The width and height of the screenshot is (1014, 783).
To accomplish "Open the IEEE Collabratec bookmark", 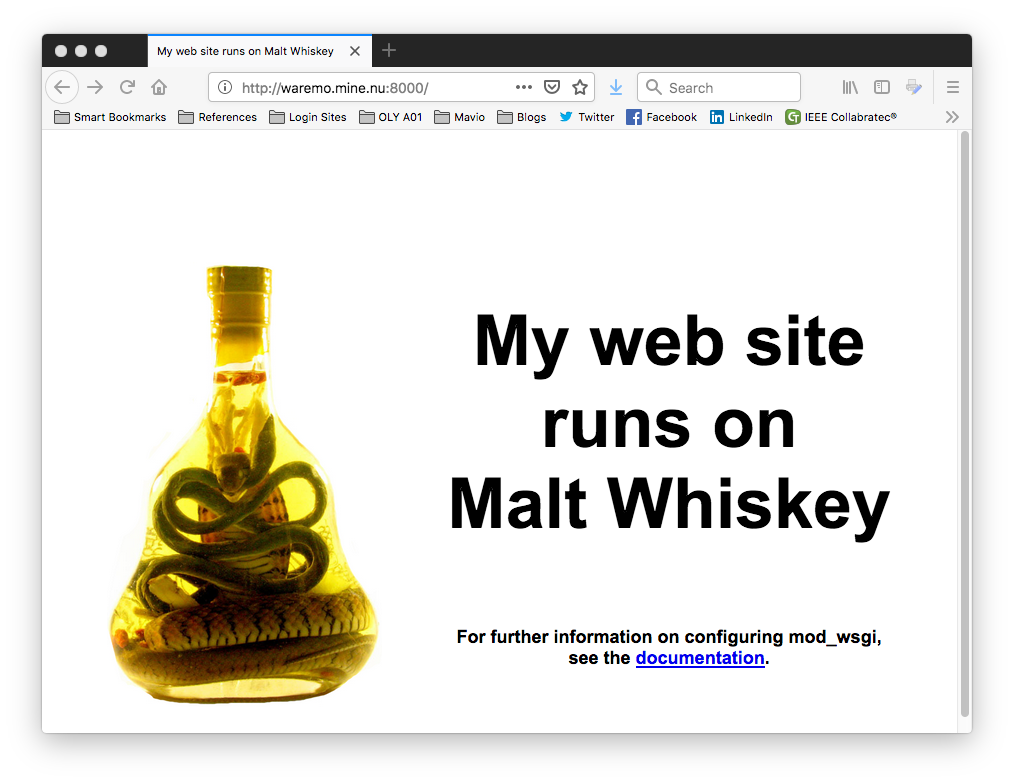I will (841, 117).
